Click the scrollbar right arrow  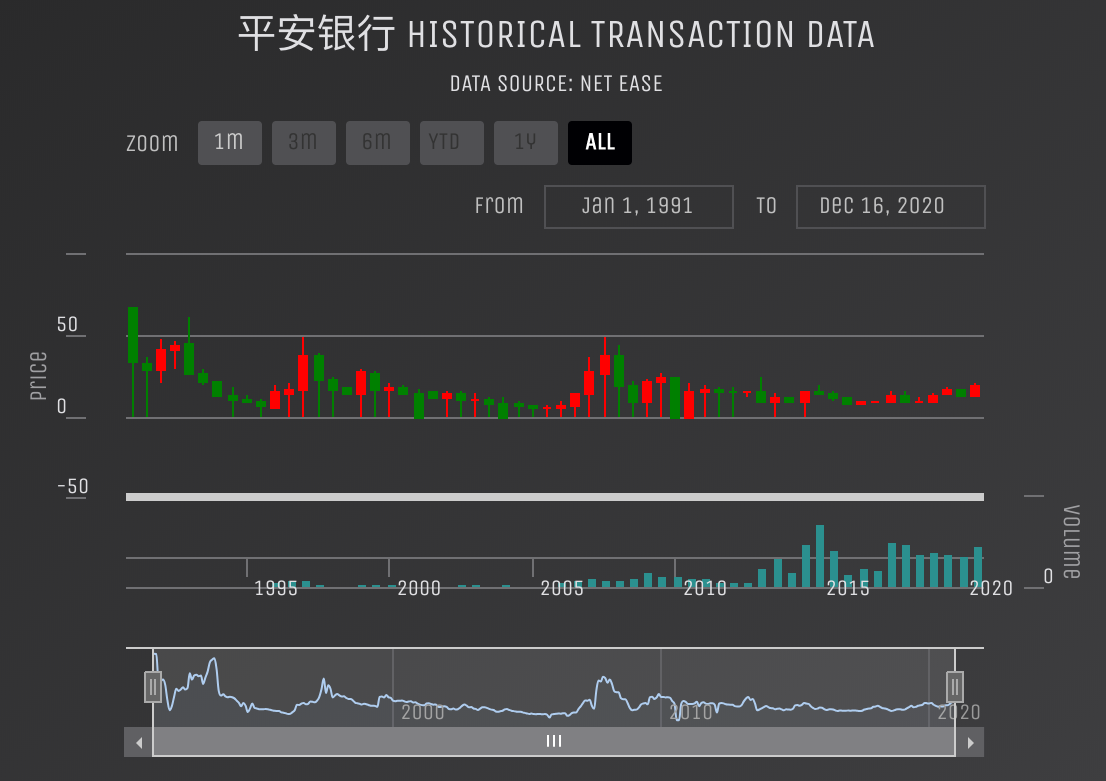click(x=969, y=742)
